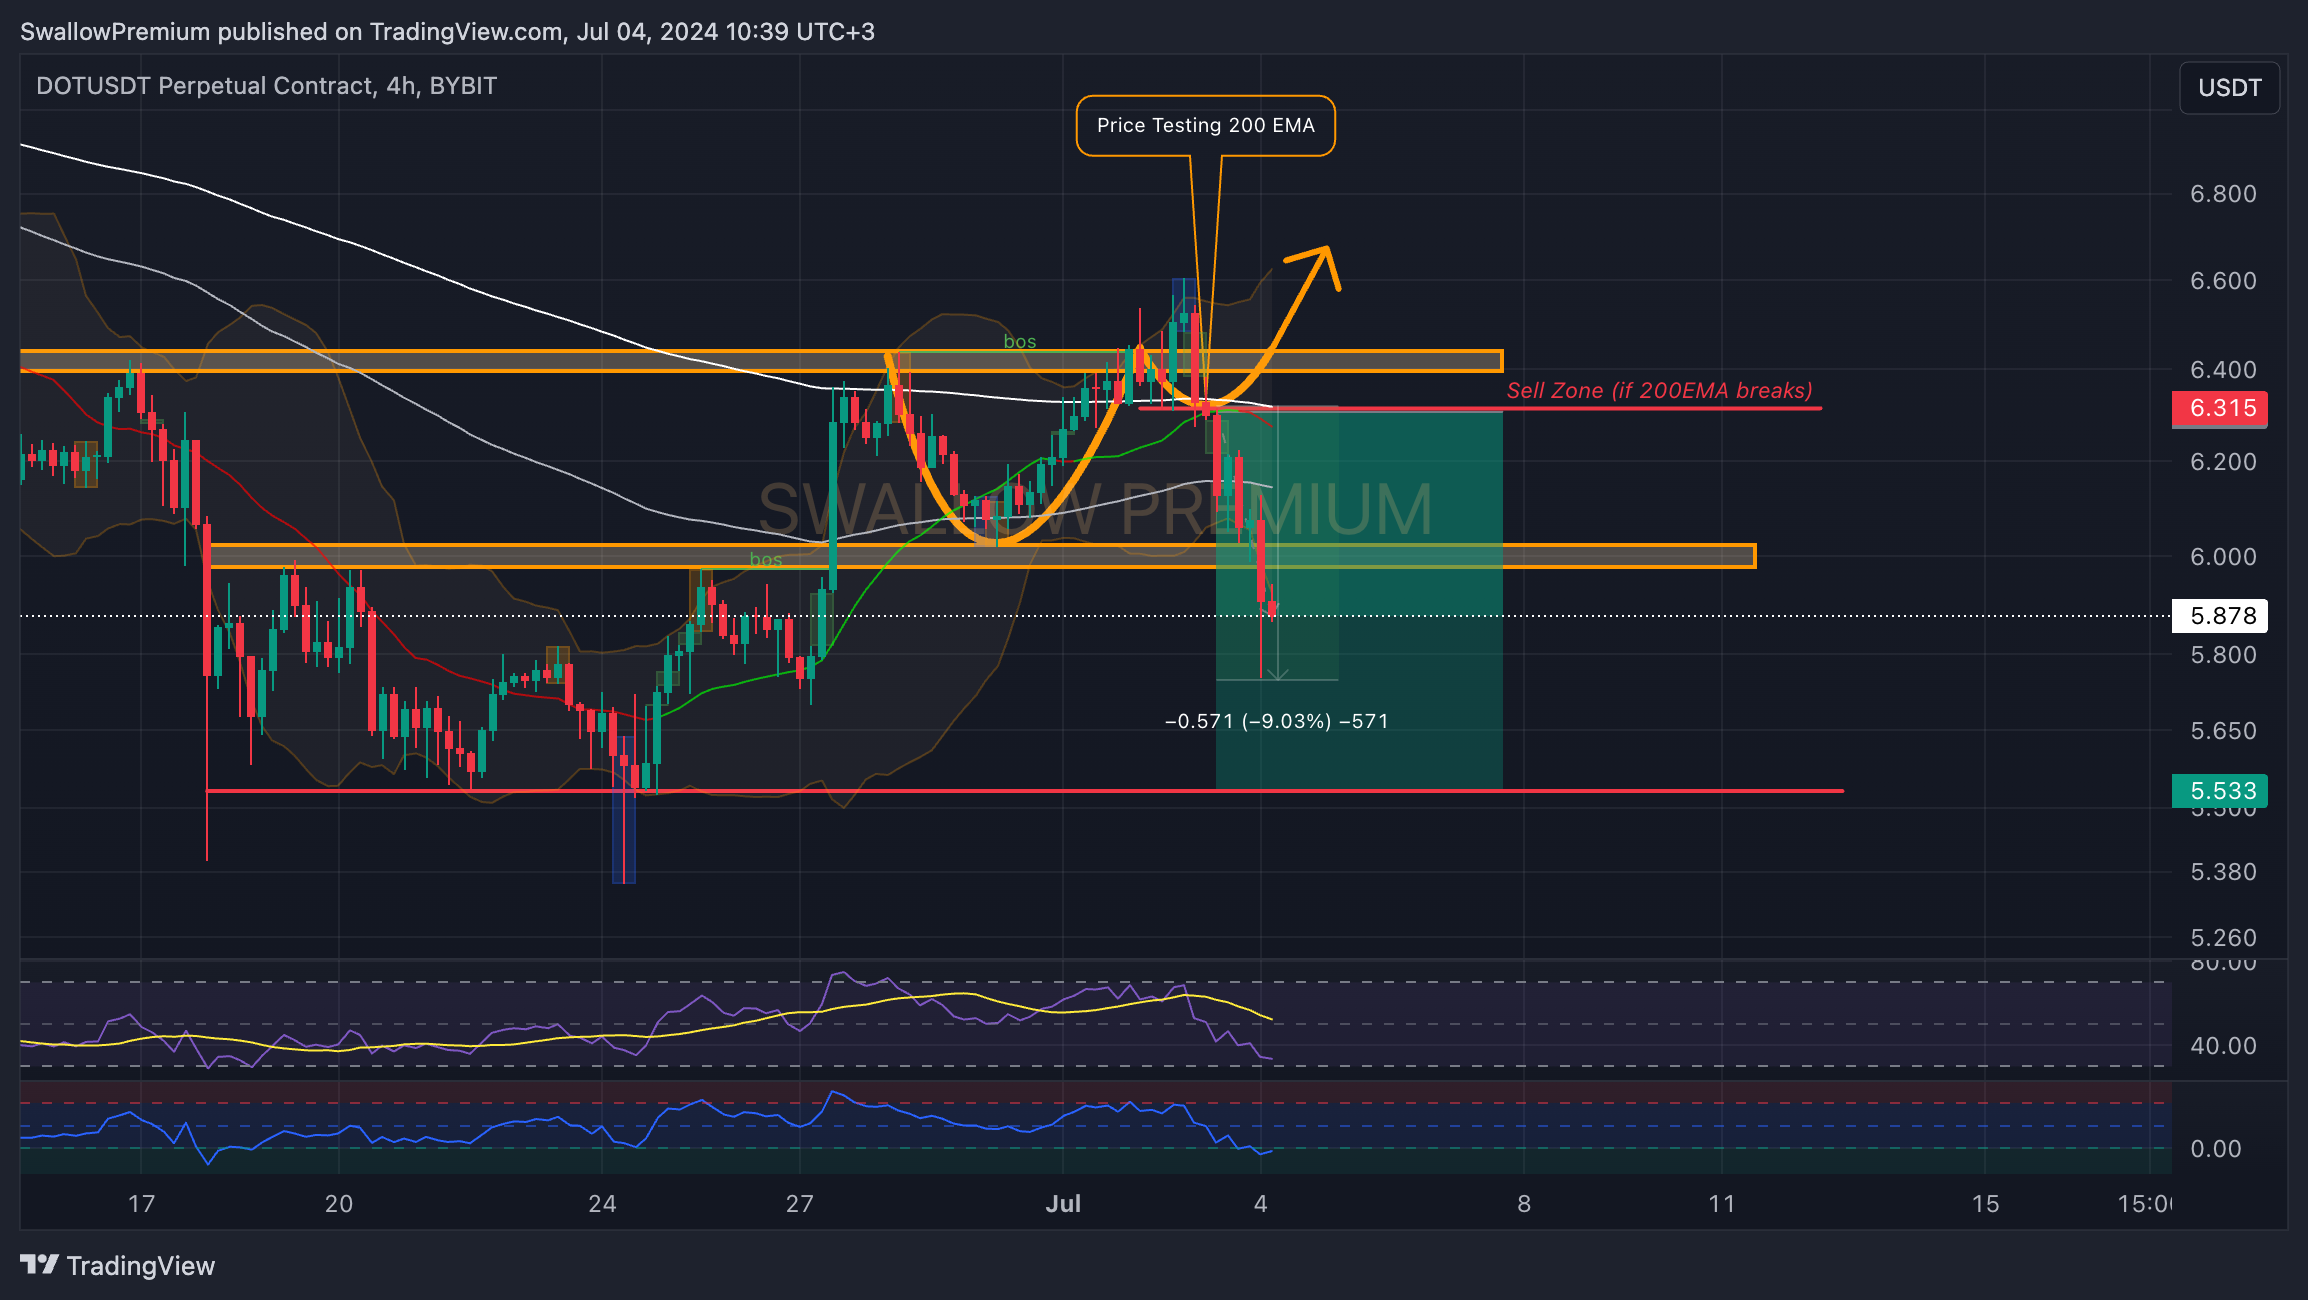The image size is (2308, 1300).
Task: Click the '17' date on time axis
Action: coord(141,1204)
